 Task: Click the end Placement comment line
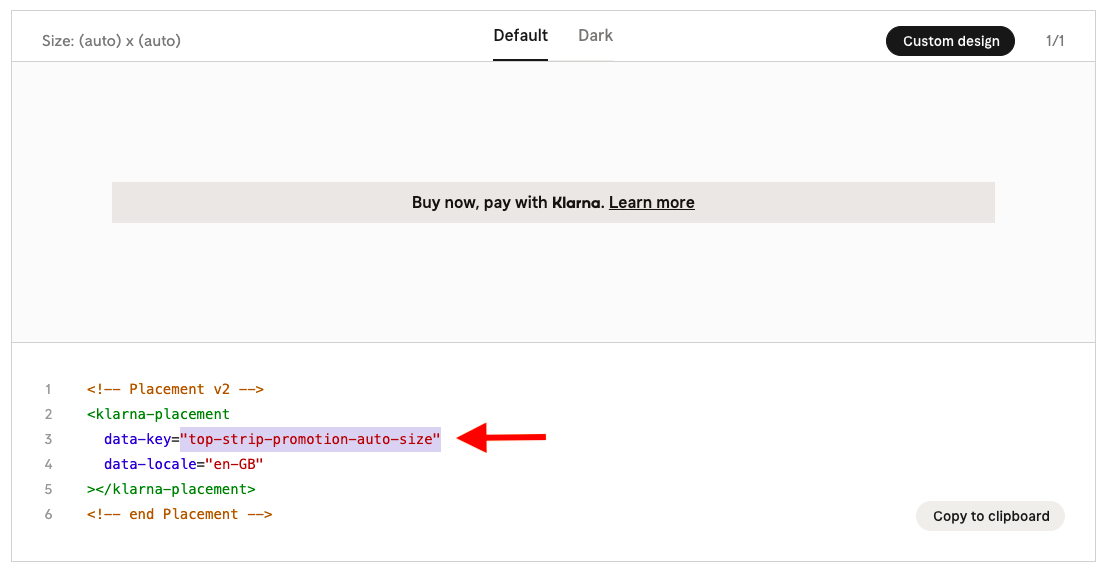tap(179, 514)
